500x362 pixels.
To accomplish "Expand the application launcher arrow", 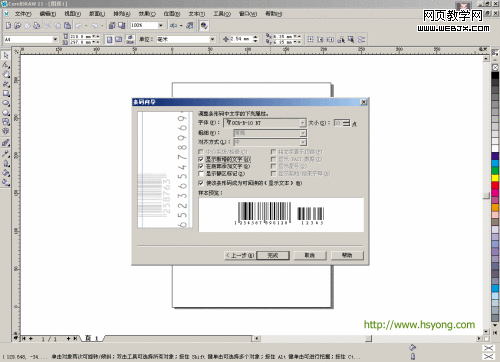I will click(x=181, y=25).
